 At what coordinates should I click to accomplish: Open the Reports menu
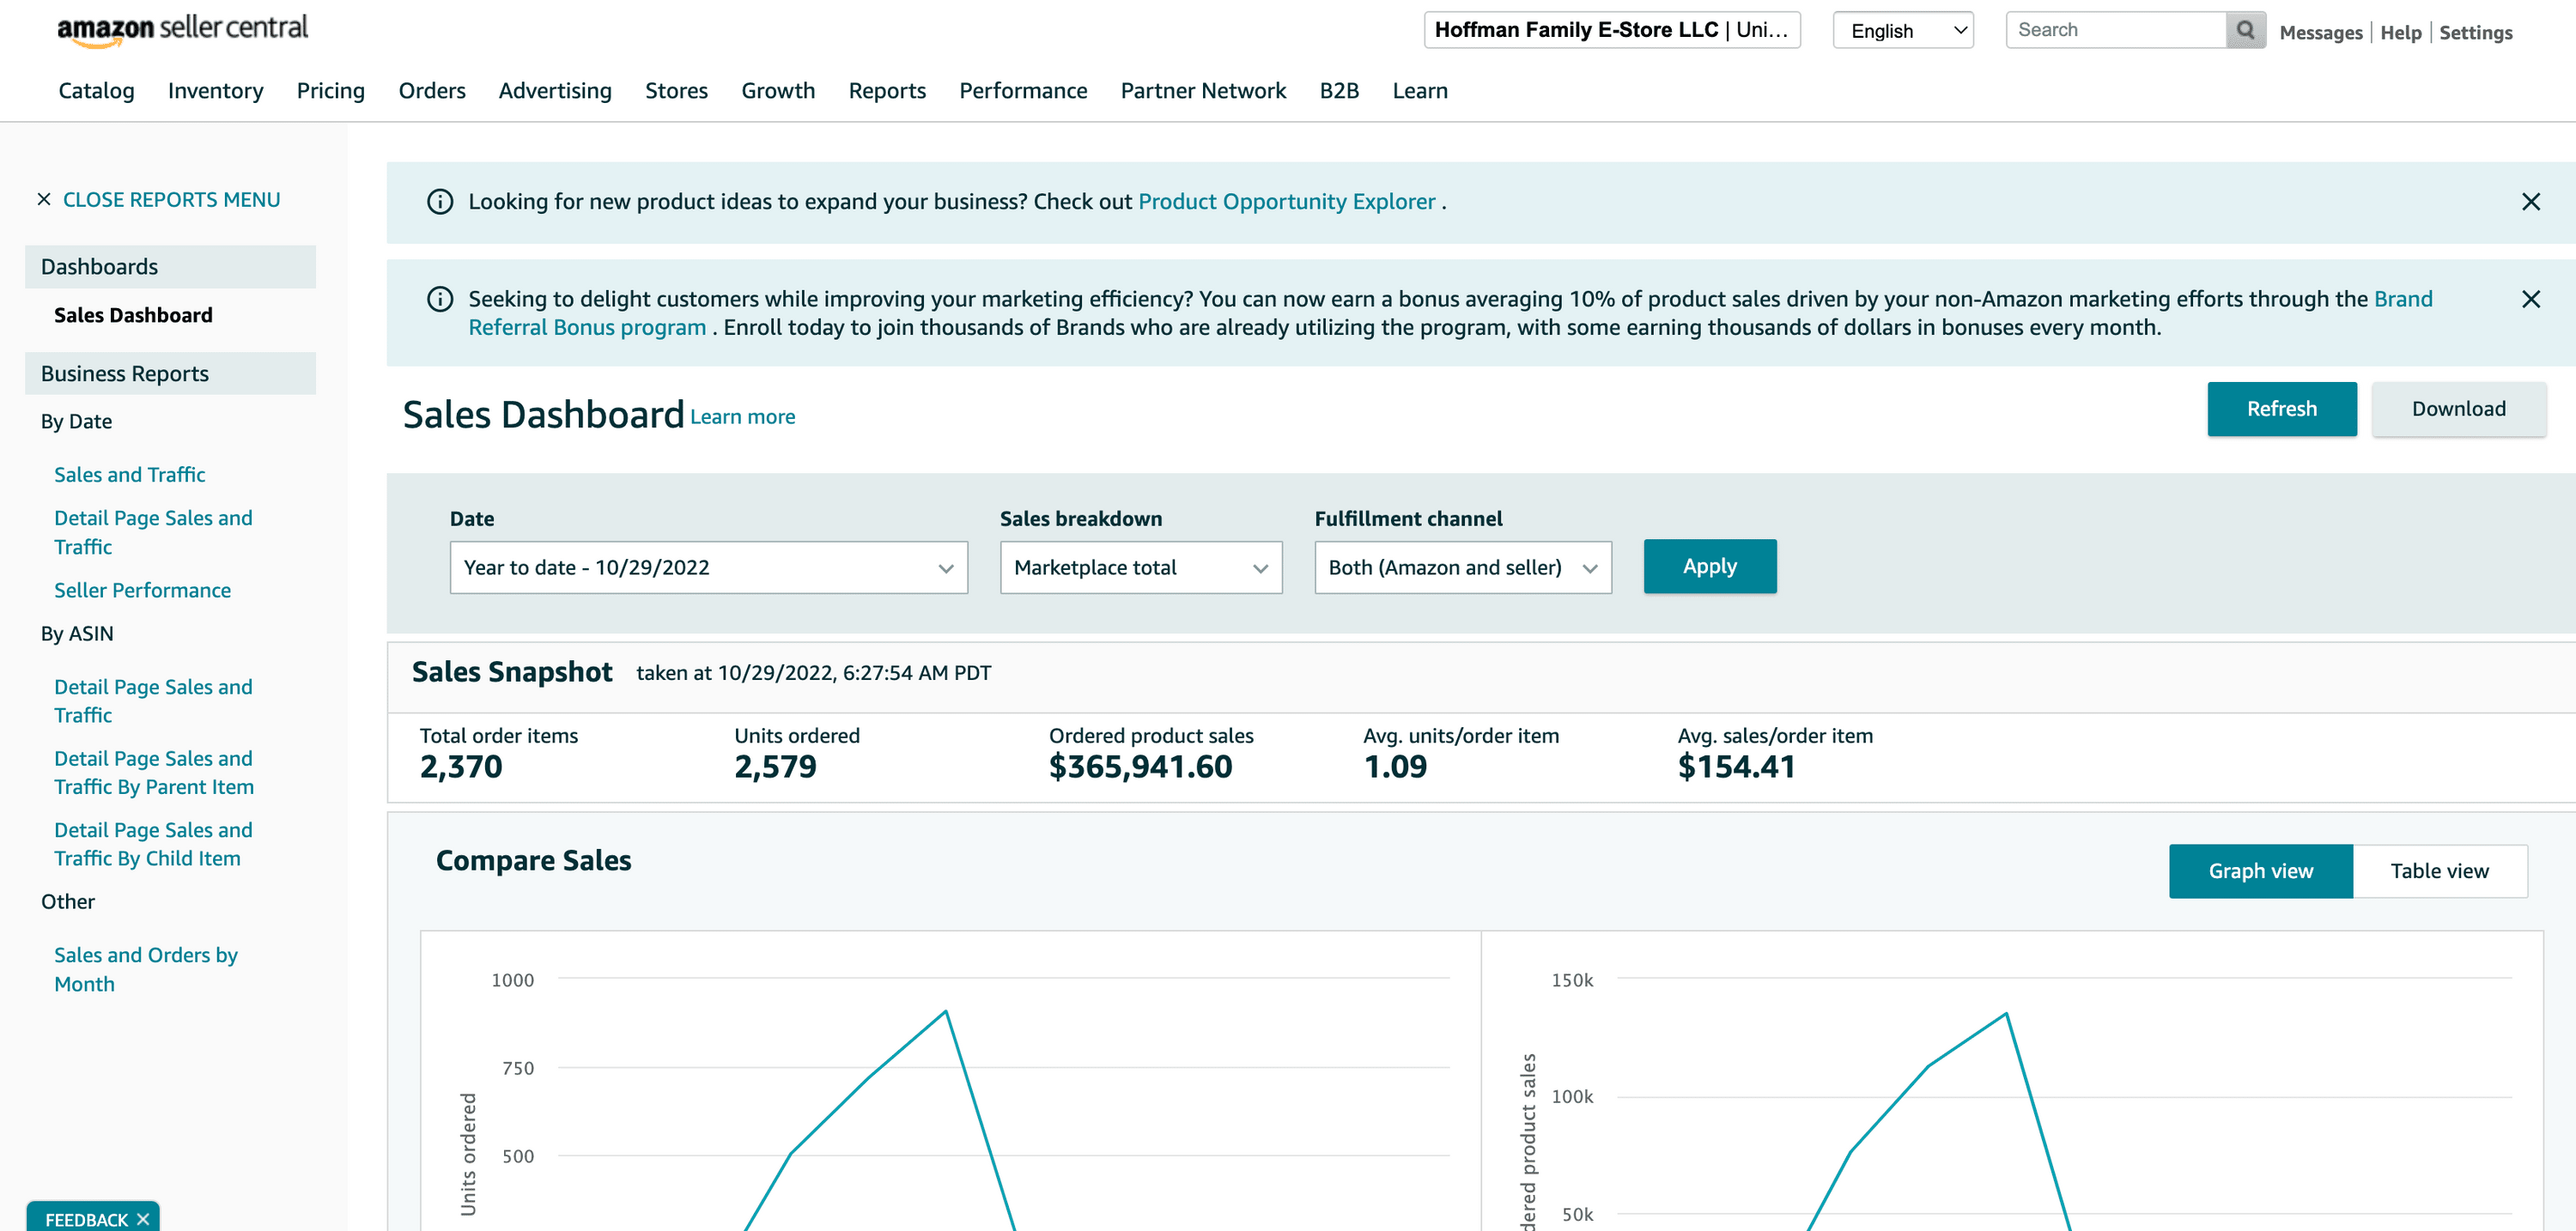pos(887,91)
